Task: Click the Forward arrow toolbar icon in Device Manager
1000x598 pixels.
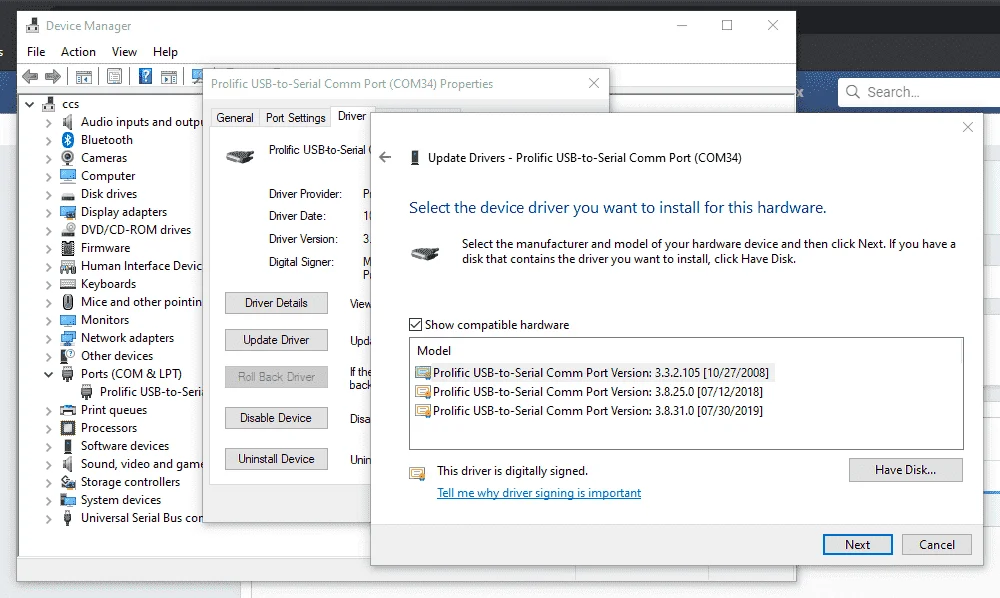Action: 53,77
